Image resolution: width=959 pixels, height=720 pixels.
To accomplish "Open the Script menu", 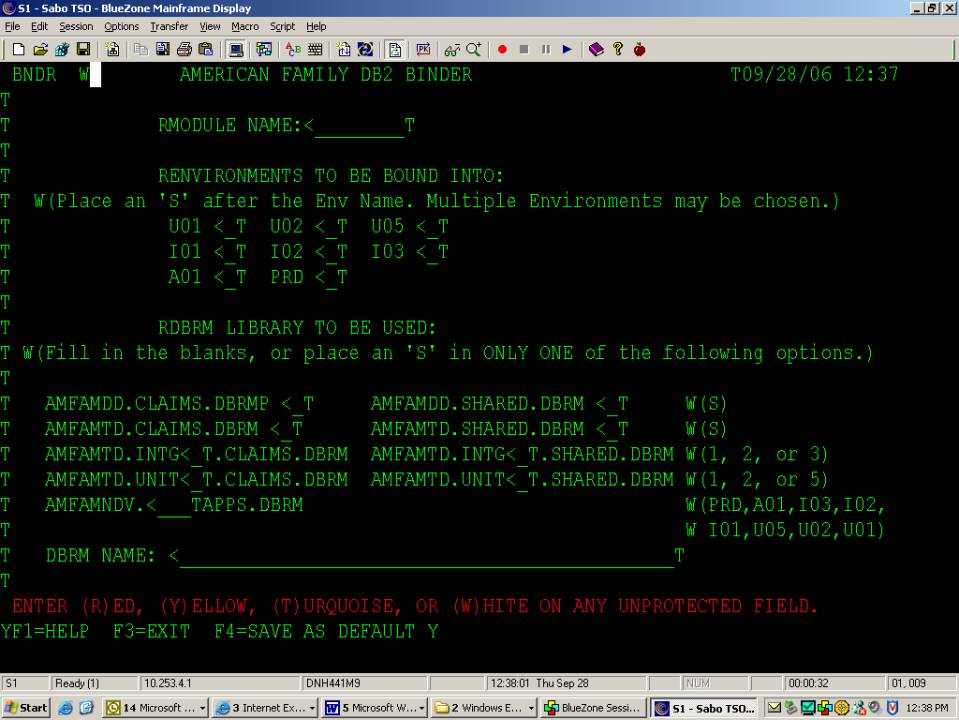I will [283, 26].
